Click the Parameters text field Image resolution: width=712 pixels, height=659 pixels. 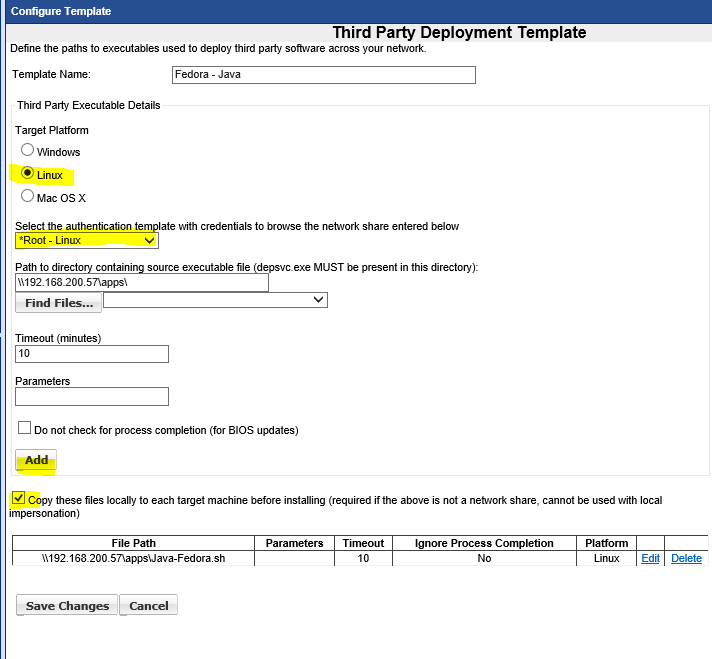pos(92,397)
